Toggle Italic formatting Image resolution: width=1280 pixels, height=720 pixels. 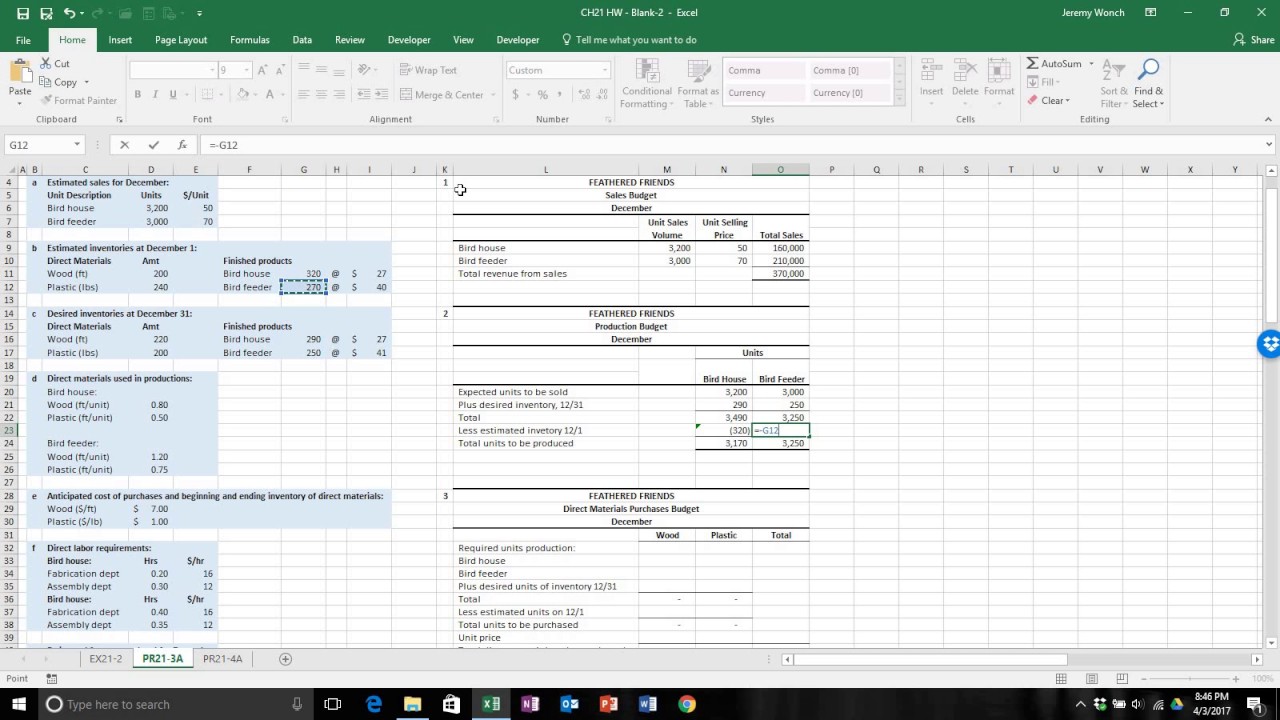[x=155, y=95]
